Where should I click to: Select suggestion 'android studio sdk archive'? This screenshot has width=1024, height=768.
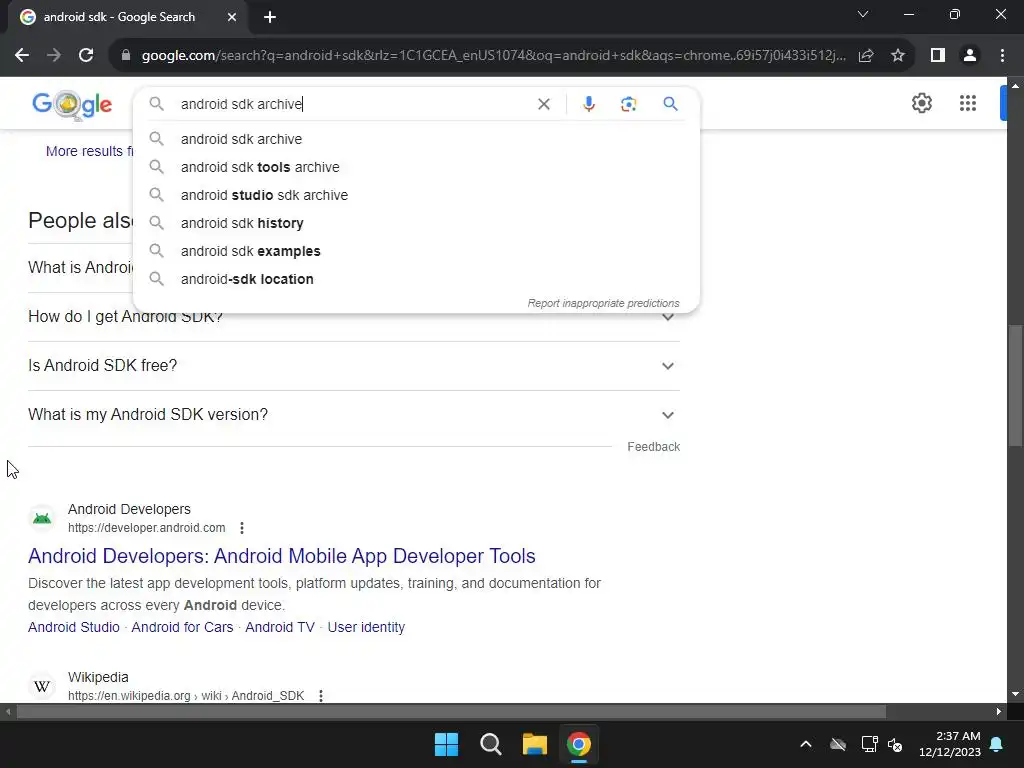coord(416,195)
